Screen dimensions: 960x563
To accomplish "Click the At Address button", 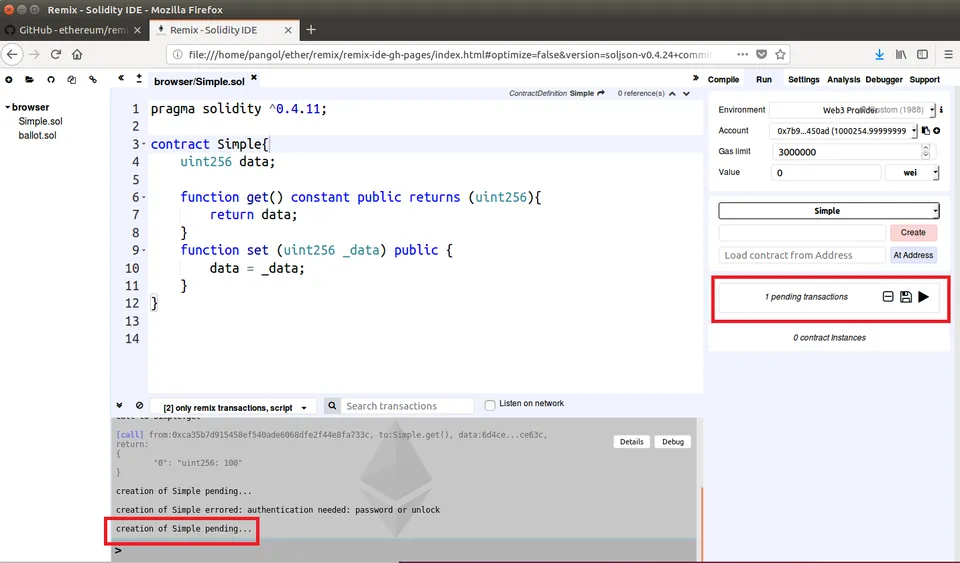I will pos(913,255).
